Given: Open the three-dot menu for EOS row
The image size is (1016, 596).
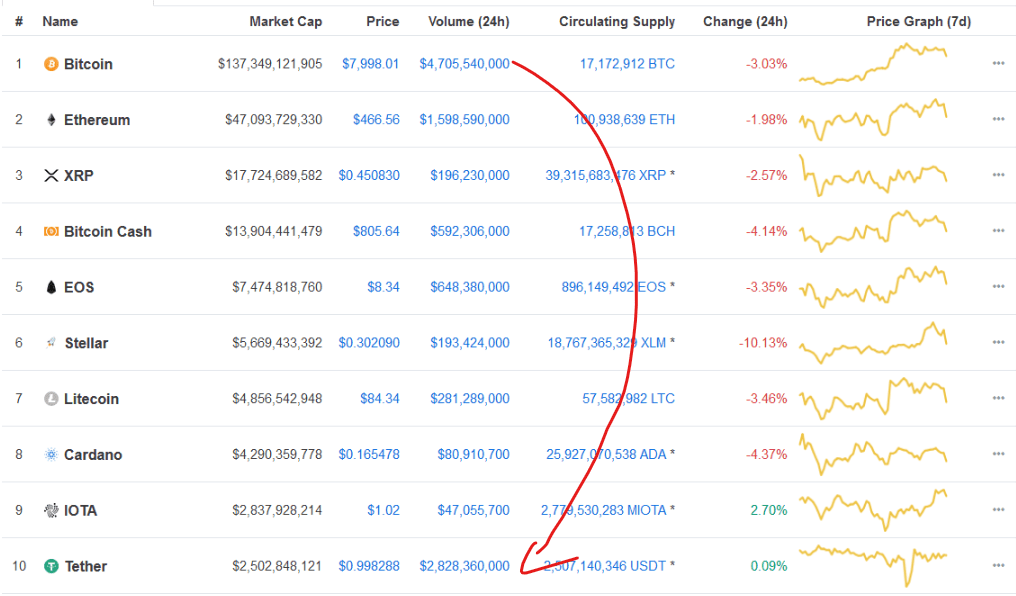Looking at the screenshot, I should point(998,286).
